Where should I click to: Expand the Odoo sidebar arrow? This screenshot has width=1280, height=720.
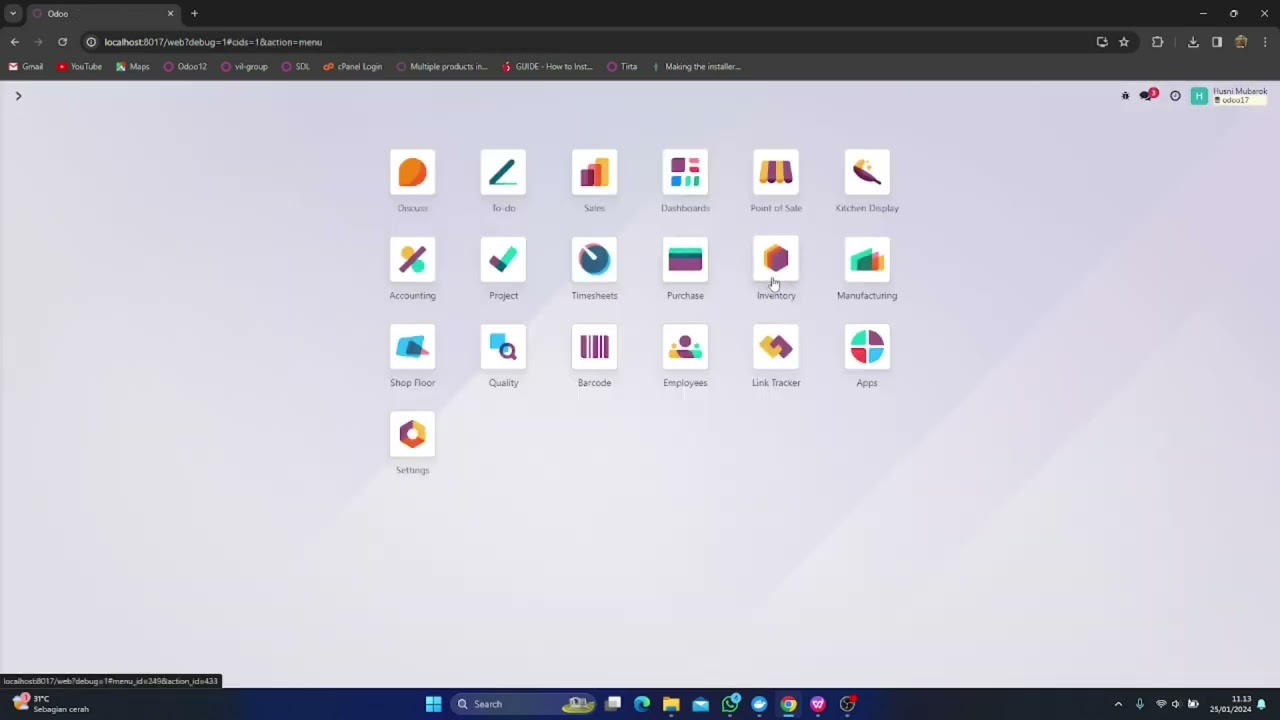18,96
